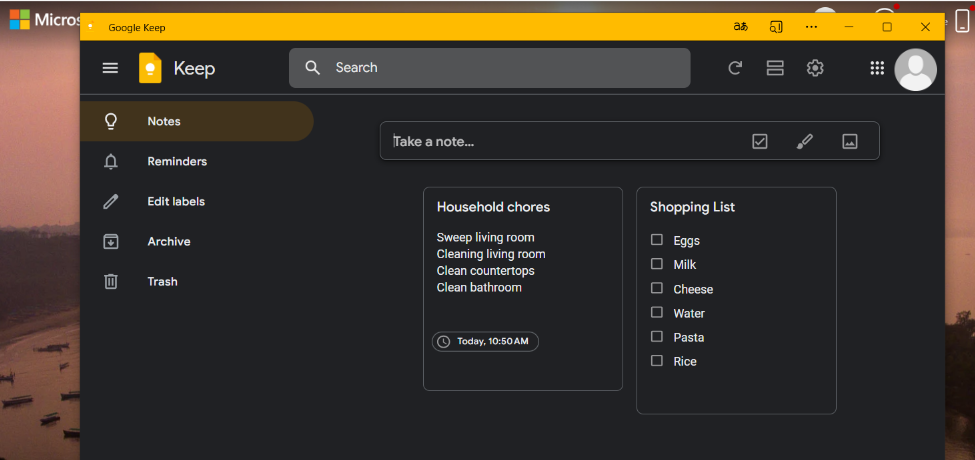Click the Today 10:50 AM reminder chip

485,341
